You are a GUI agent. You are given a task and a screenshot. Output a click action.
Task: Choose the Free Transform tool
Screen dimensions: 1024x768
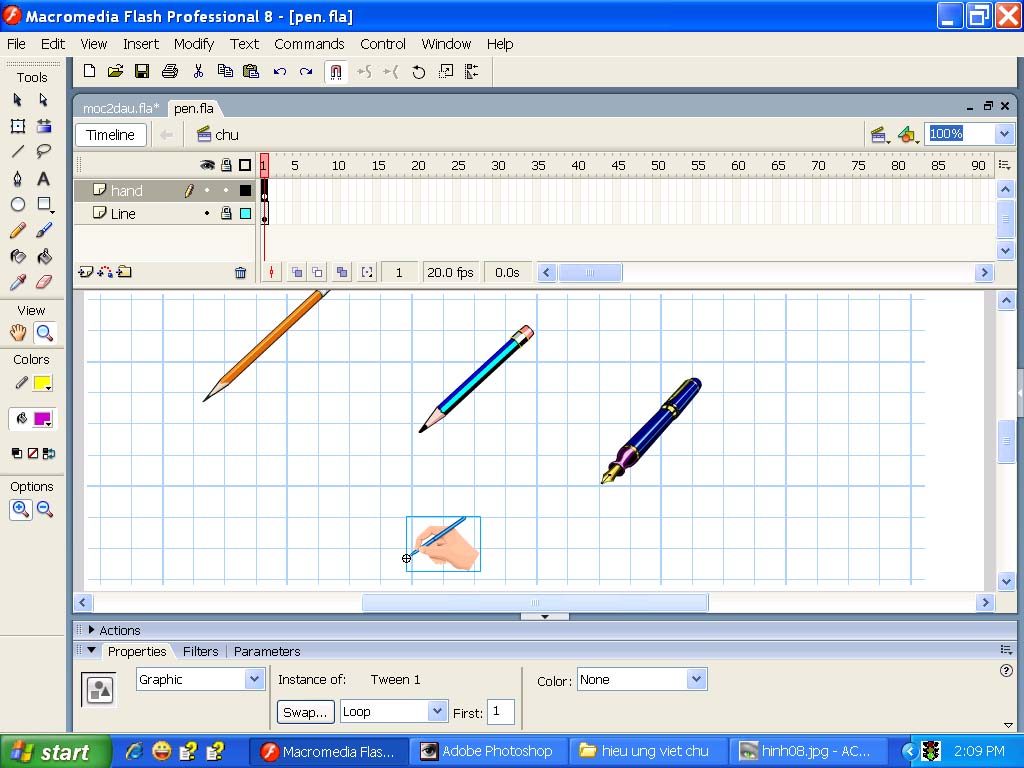[x=18, y=126]
